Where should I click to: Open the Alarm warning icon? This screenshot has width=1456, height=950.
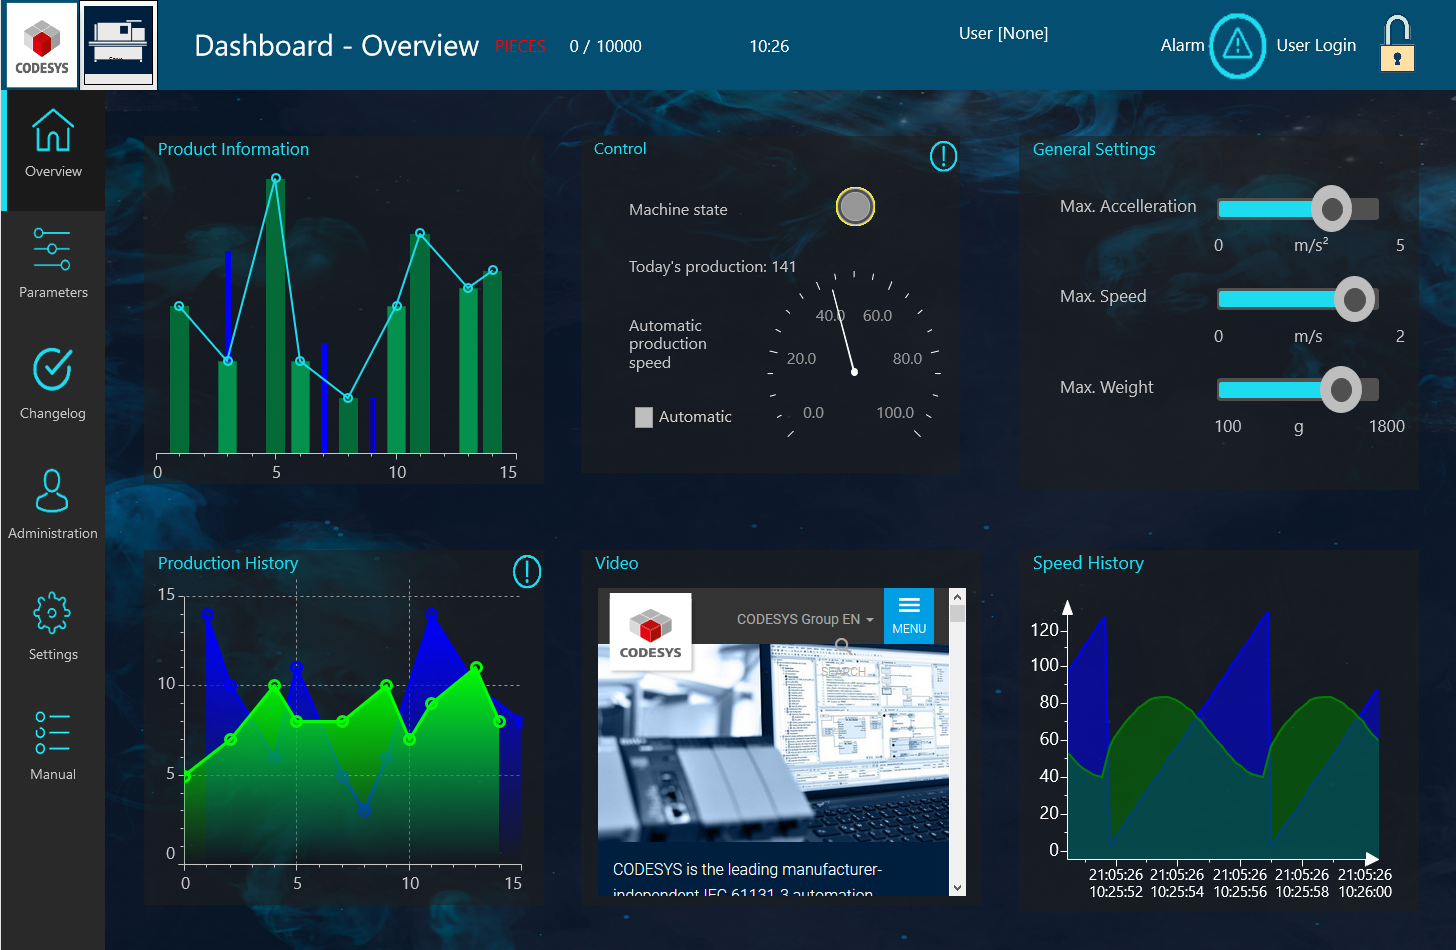(1237, 45)
